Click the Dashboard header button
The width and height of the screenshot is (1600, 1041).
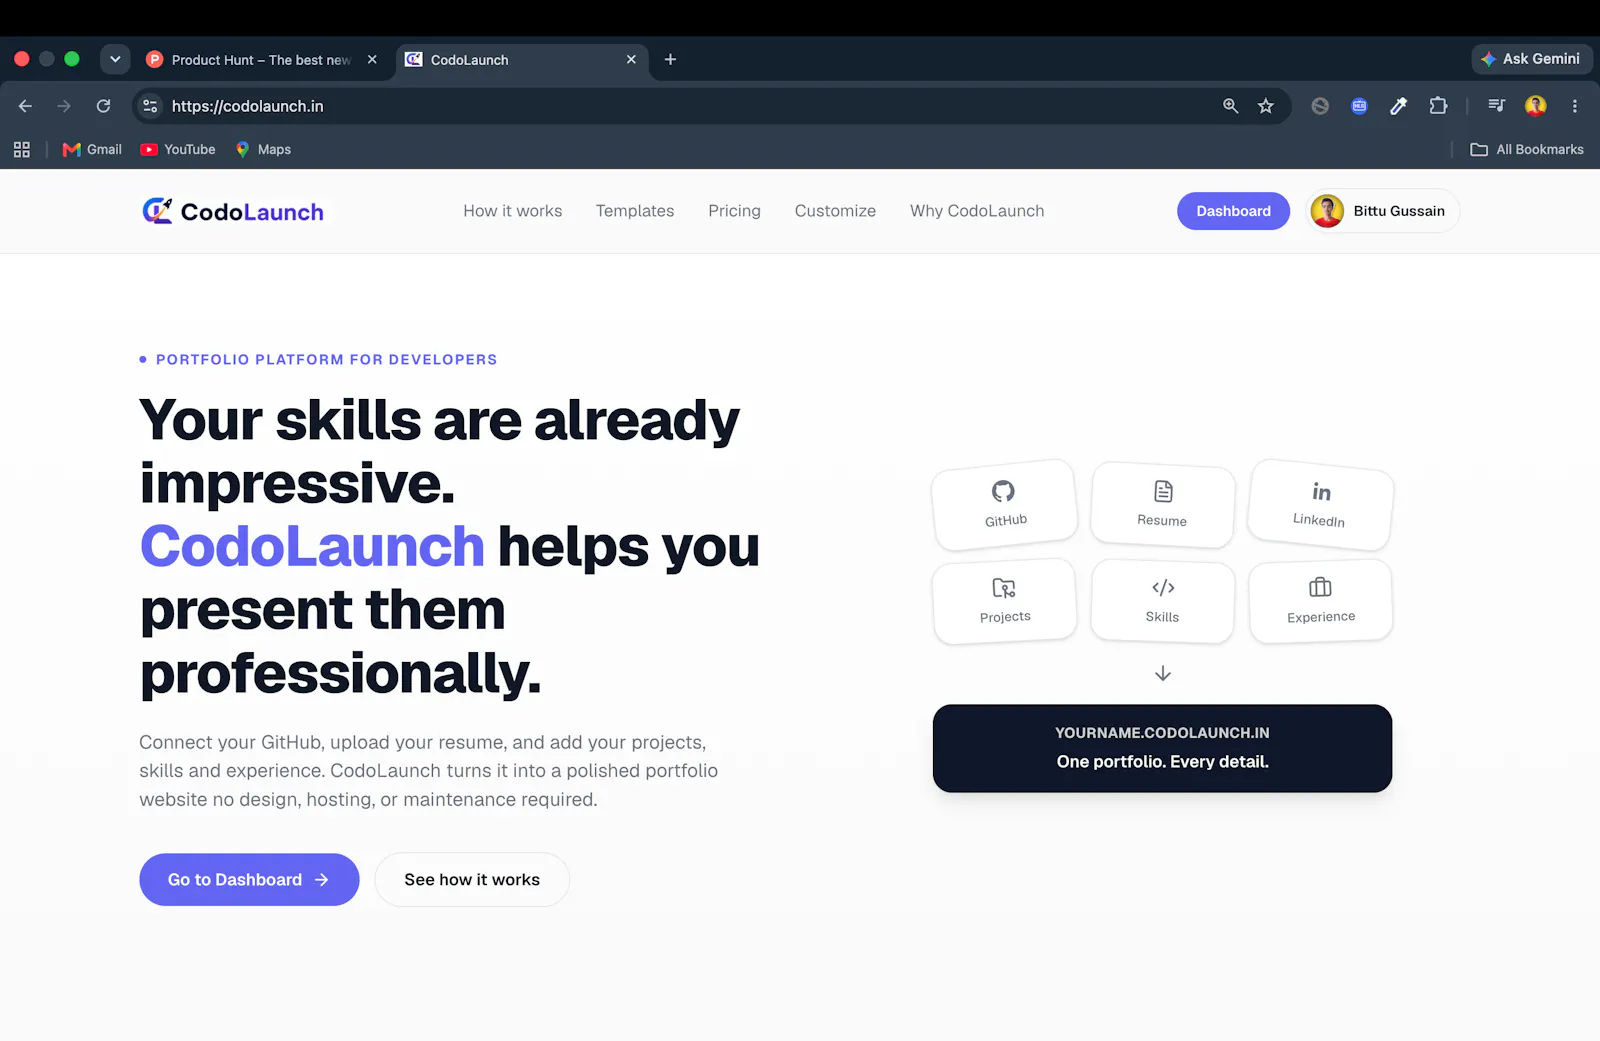[x=1233, y=211]
